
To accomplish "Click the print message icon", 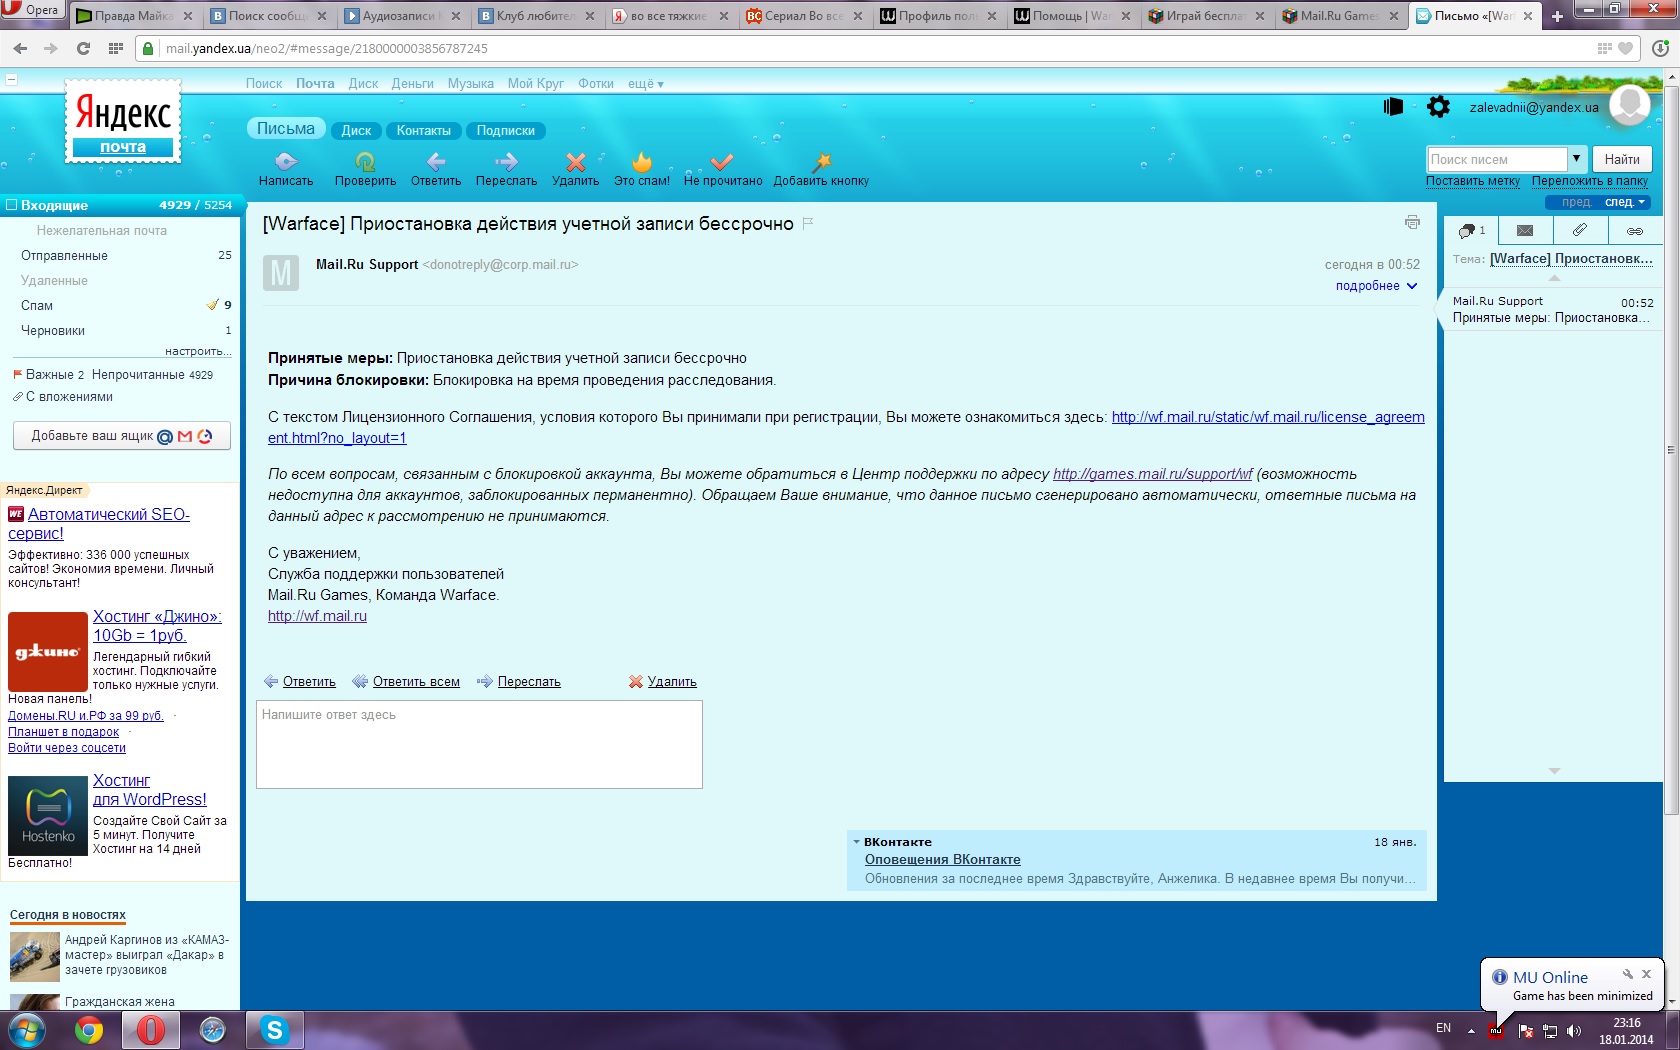I will (1412, 222).
